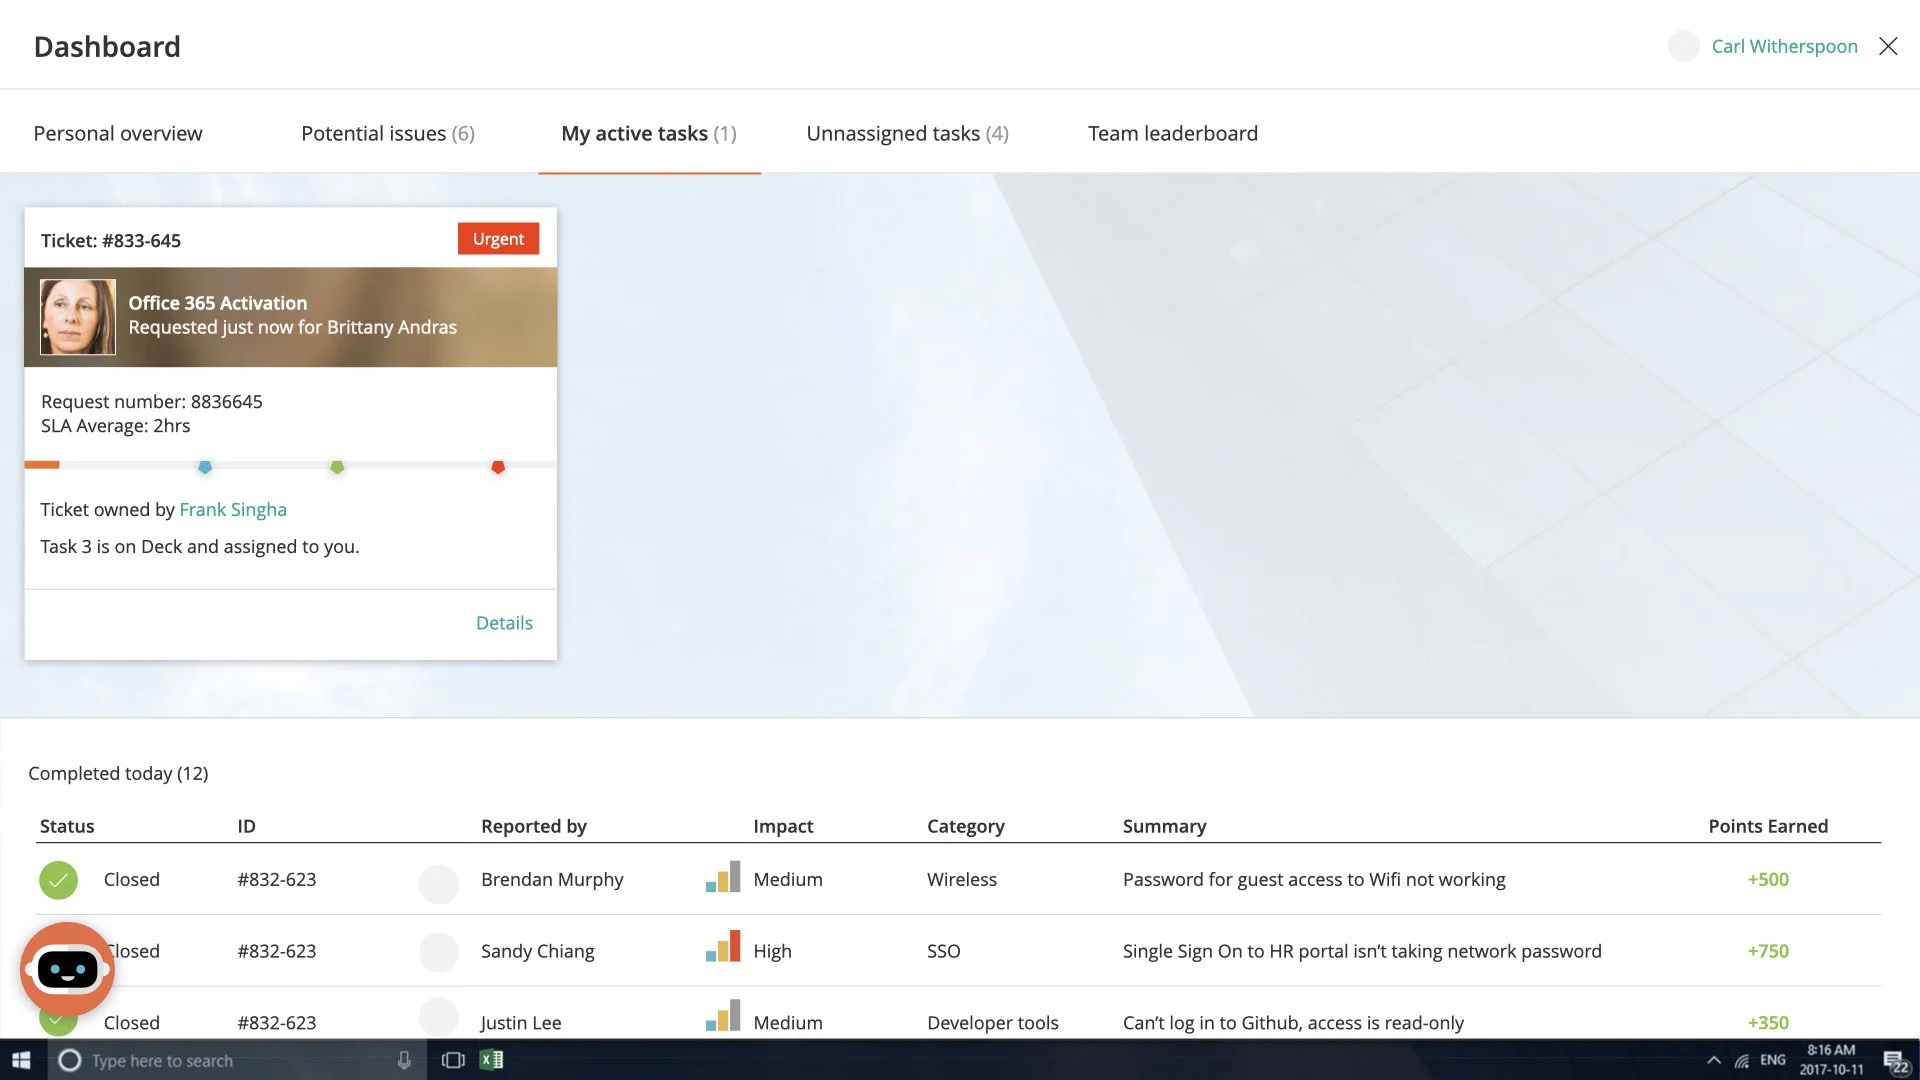This screenshot has height=1080, width=1920.
Task: Click Carl Witherspoon's avatar circle
Action: (1683, 46)
